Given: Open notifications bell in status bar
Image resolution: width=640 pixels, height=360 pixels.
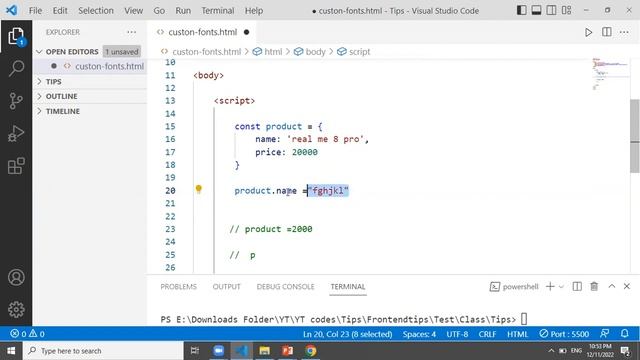Looking at the screenshot, I should tap(624, 334).
